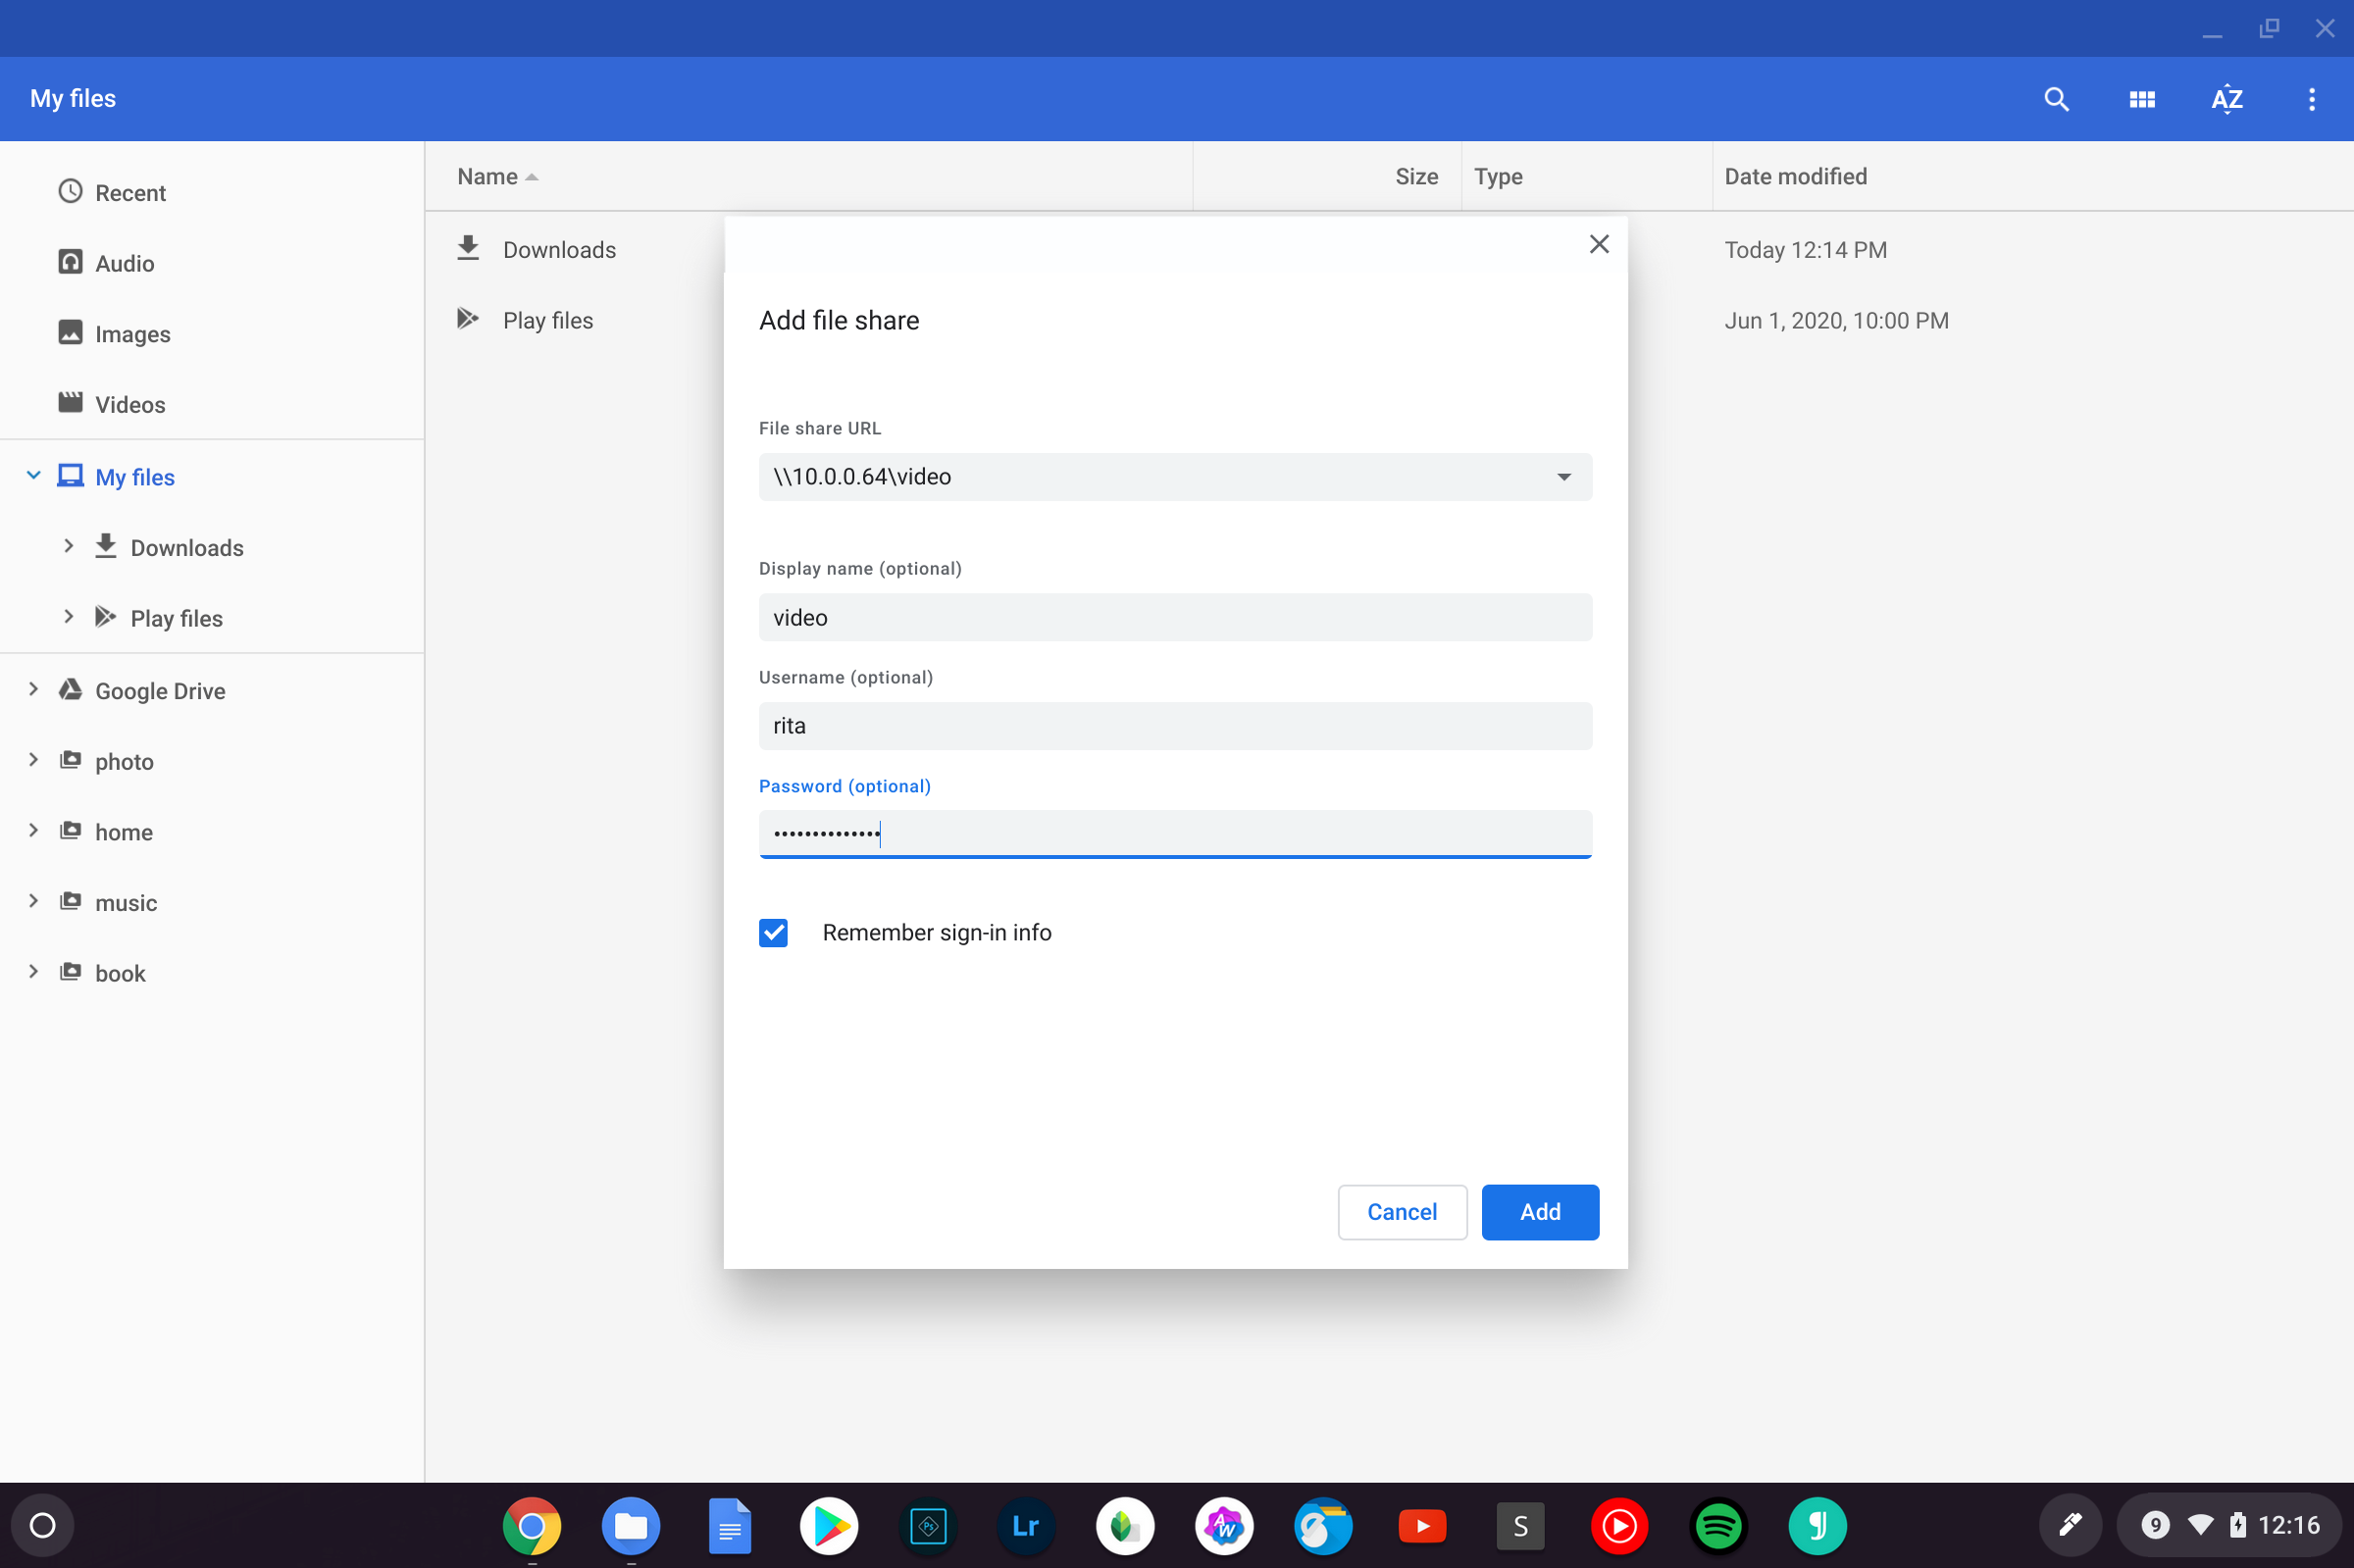This screenshot has height=1568, width=2354.
Task: Open Google Play Store from the shelf
Action: [828, 1525]
